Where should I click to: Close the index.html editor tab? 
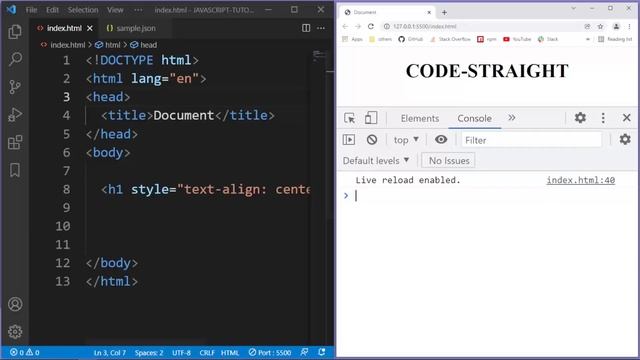pos(90,28)
